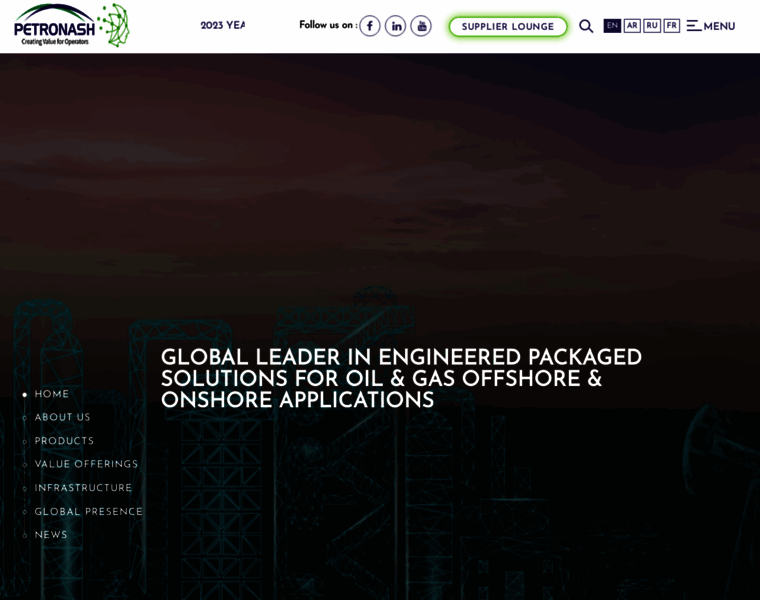
Task: Switch language to RU
Action: [x=652, y=26]
